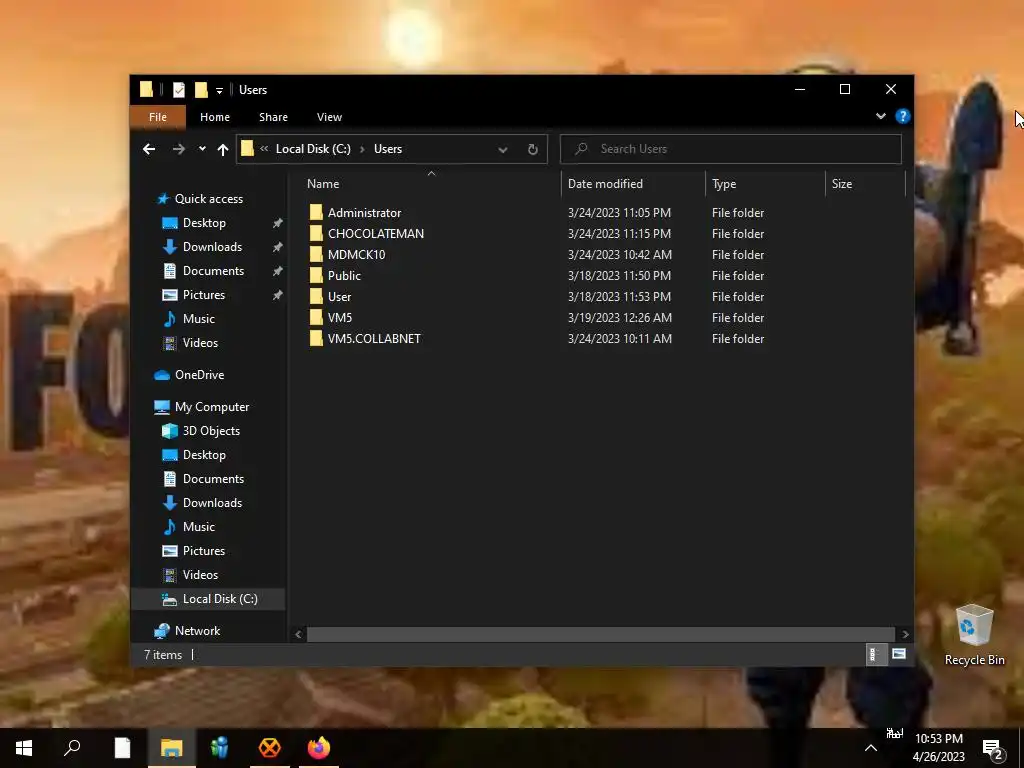Screen dimensions: 1024x768
Task: Click New folder icon in quick access toolbar
Action: (201, 89)
